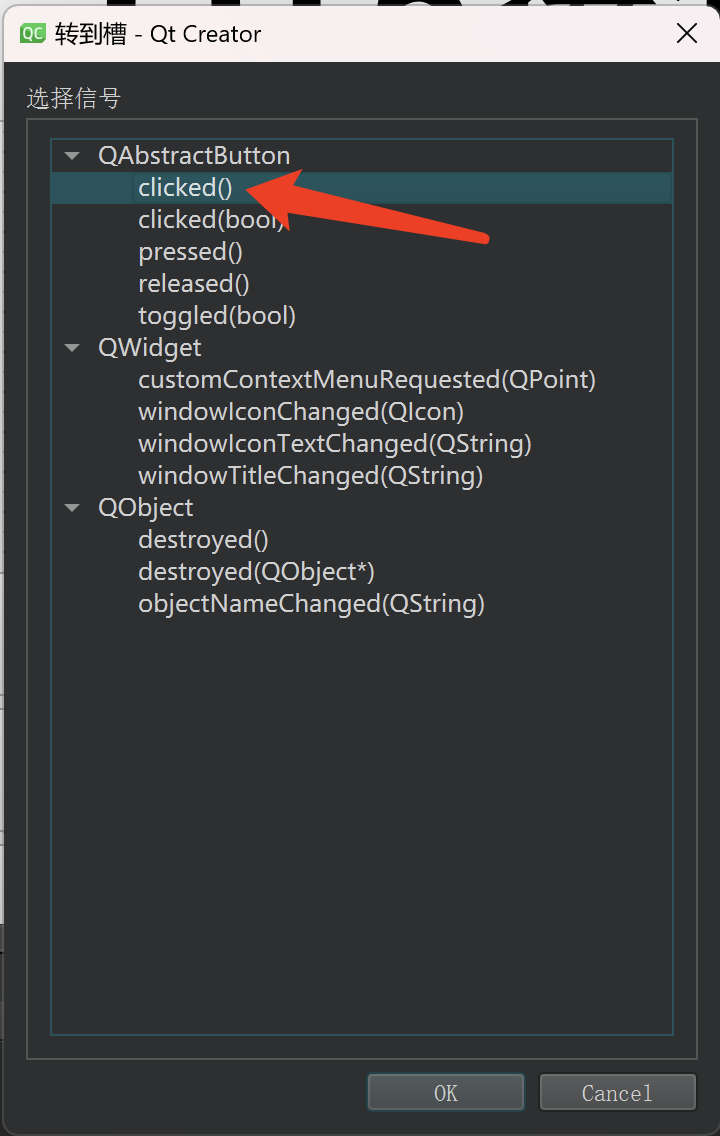The width and height of the screenshot is (720, 1136).
Task: Click the QAbstractButton group label
Action: (x=193, y=155)
